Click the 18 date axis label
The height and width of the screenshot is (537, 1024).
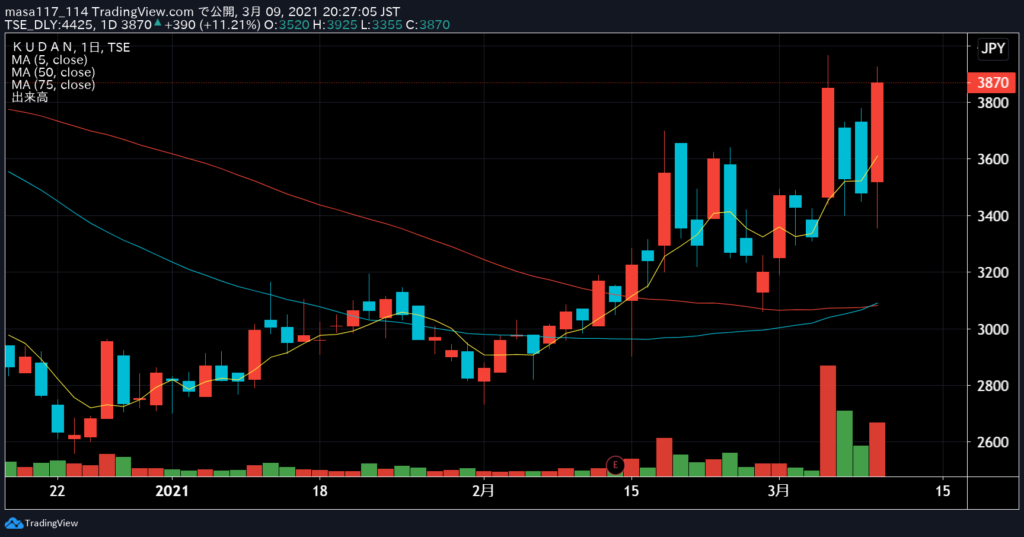tap(319, 491)
